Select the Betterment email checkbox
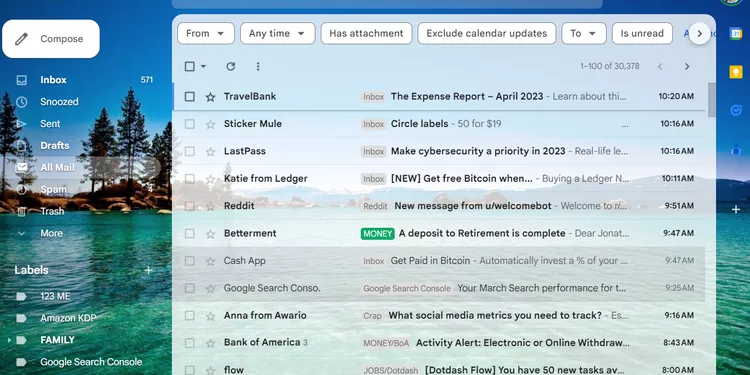Viewport: 750px width, 375px height. coord(189,233)
